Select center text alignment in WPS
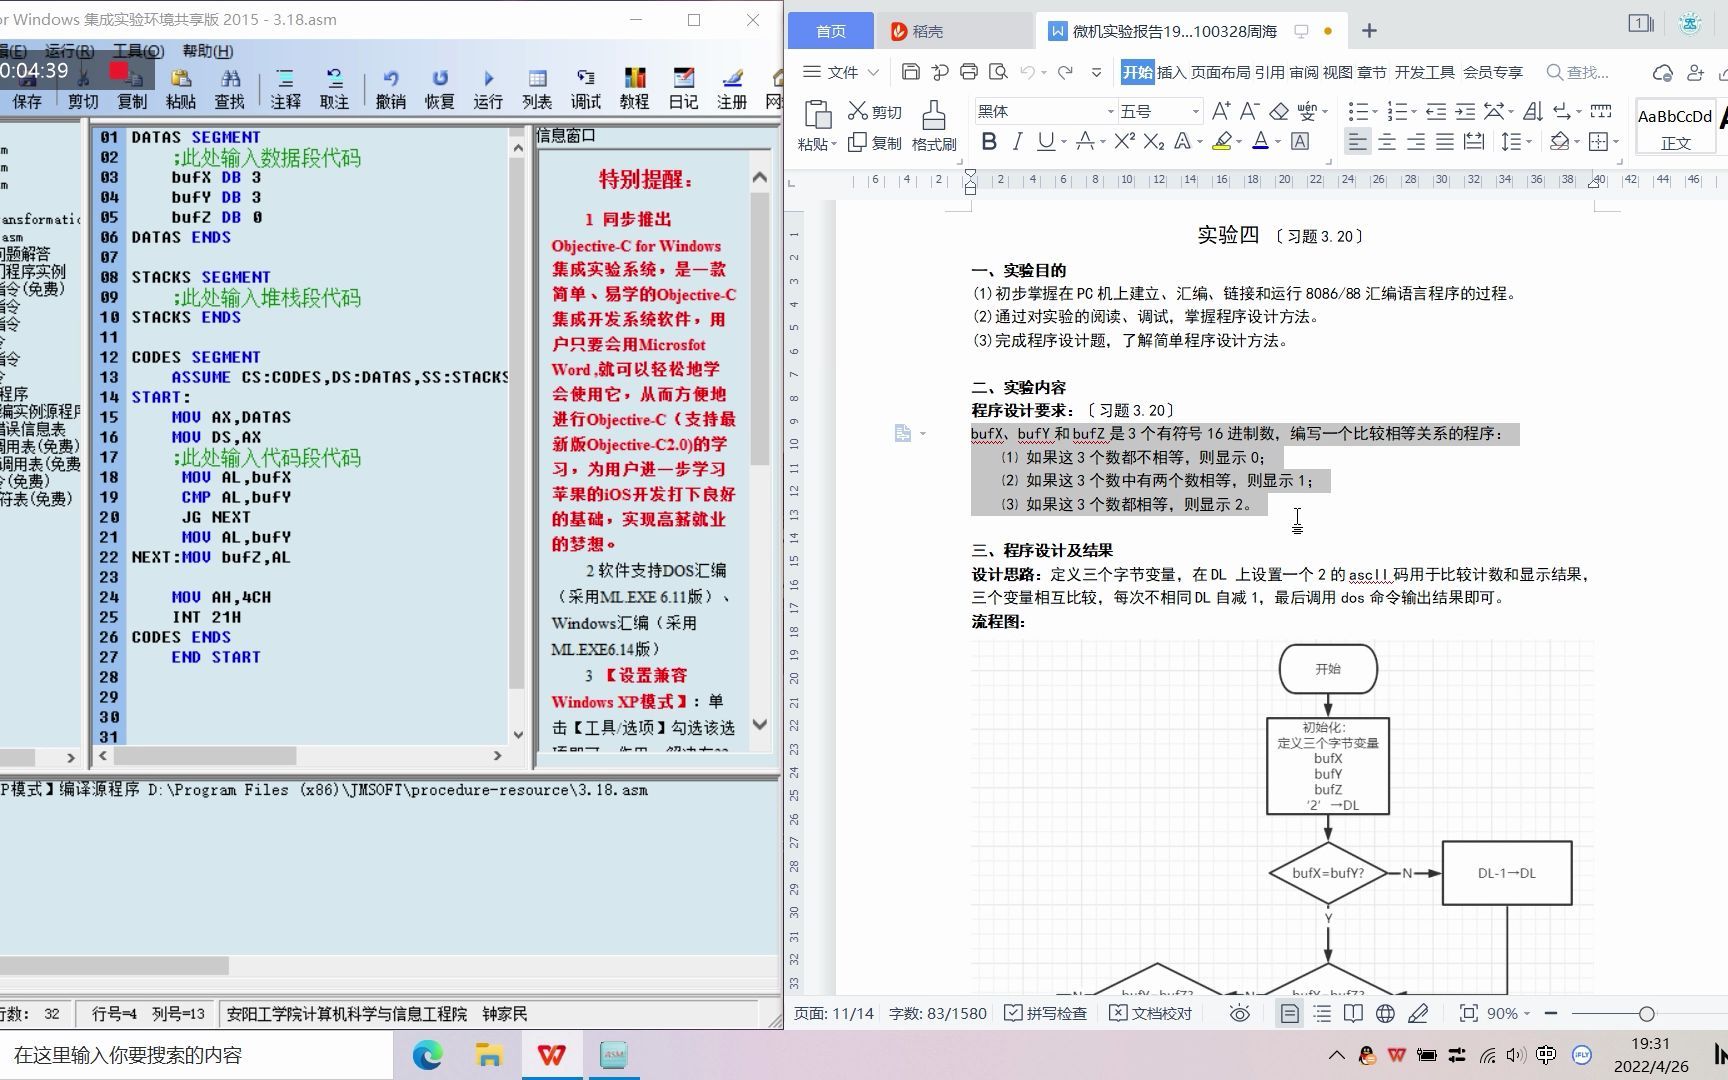This screenshot has height=1080, width=1728. click(1387, 142)
